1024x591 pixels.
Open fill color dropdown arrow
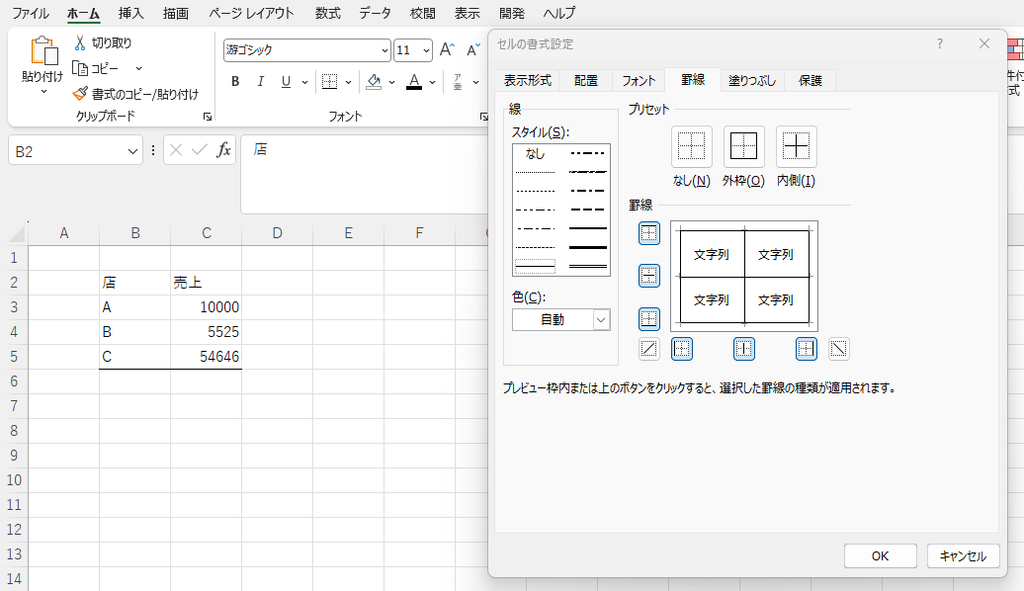[391, 82]
